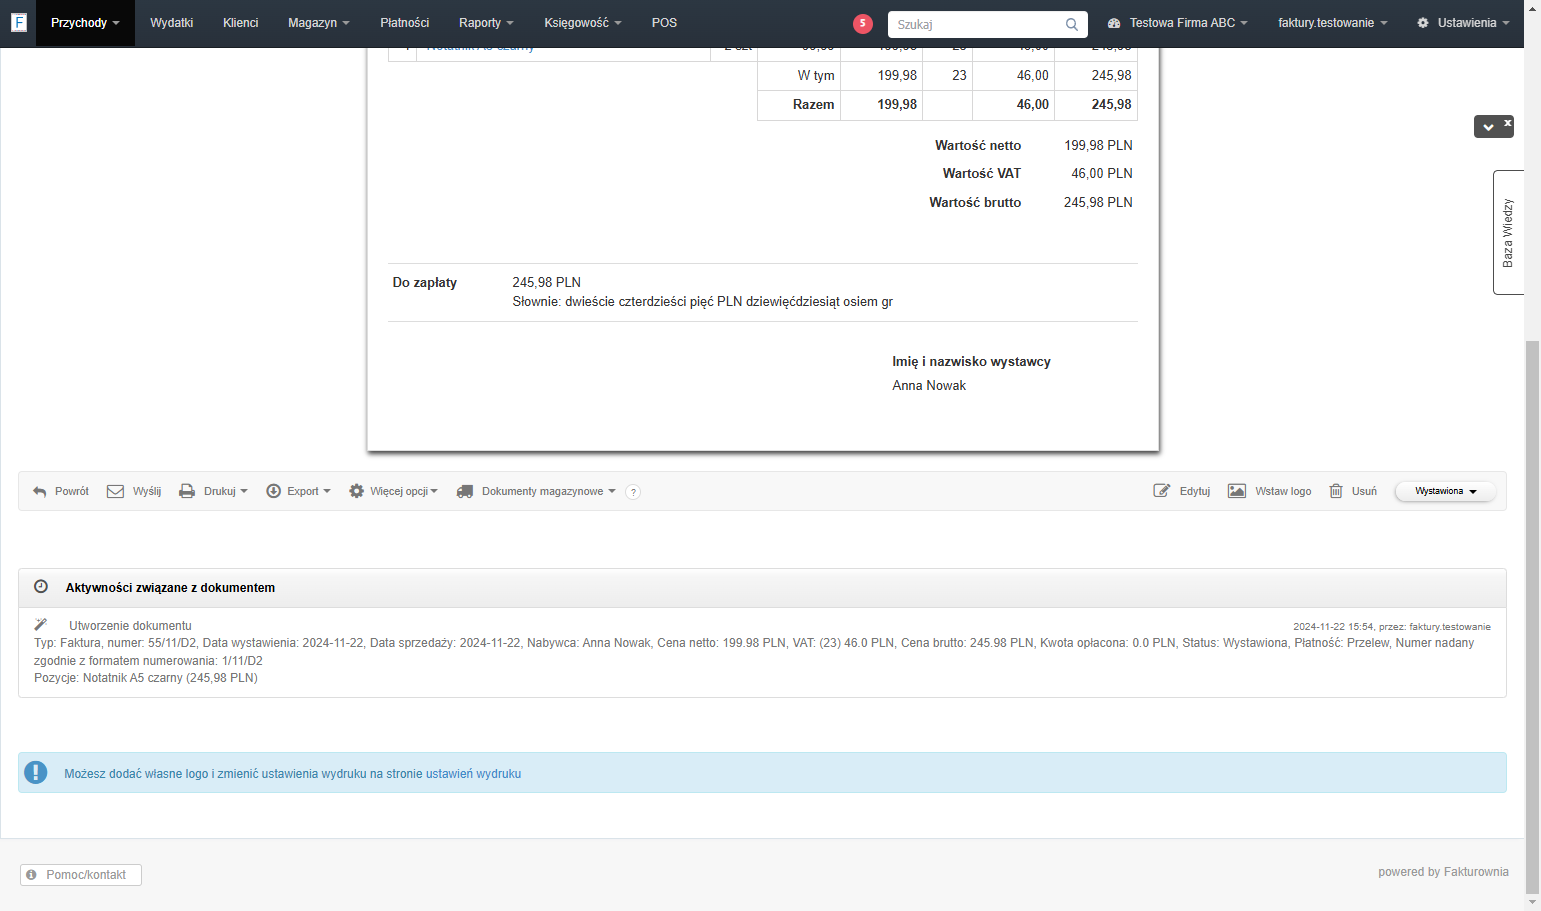
Task: Open faktury.testowanie link in activity entry
Action: click(x=1450, y=627)
